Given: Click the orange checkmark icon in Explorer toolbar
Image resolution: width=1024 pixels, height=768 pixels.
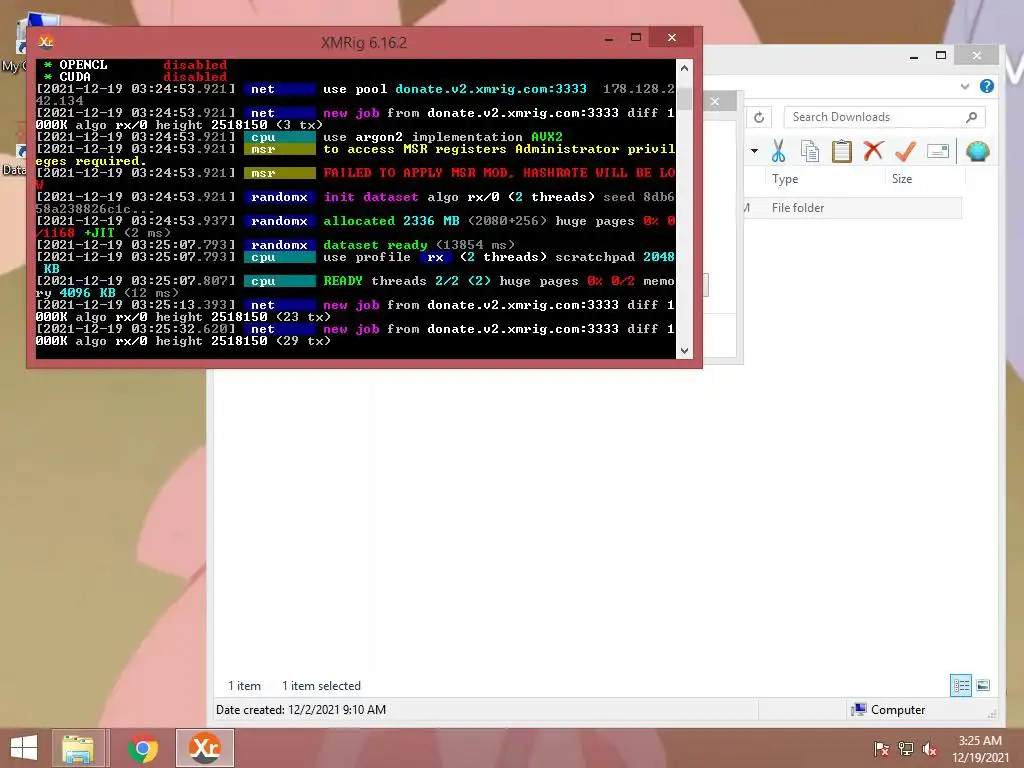Looking at the screenshot, I should pos(905,151).
